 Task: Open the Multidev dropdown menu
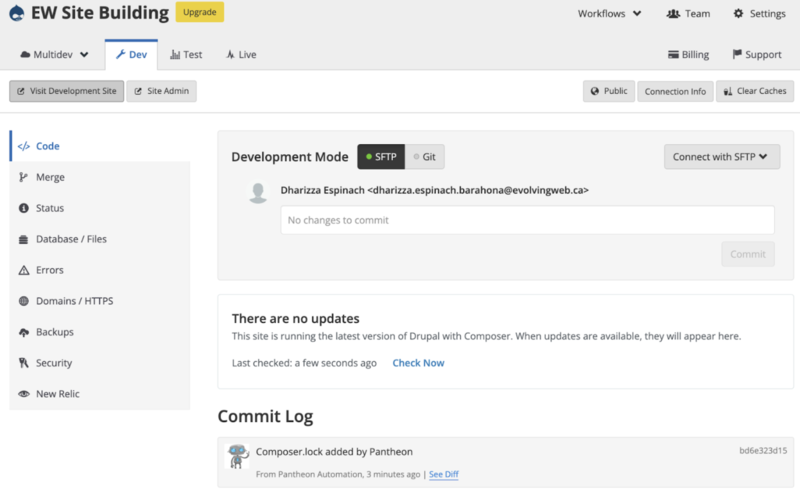click(54, 55)
